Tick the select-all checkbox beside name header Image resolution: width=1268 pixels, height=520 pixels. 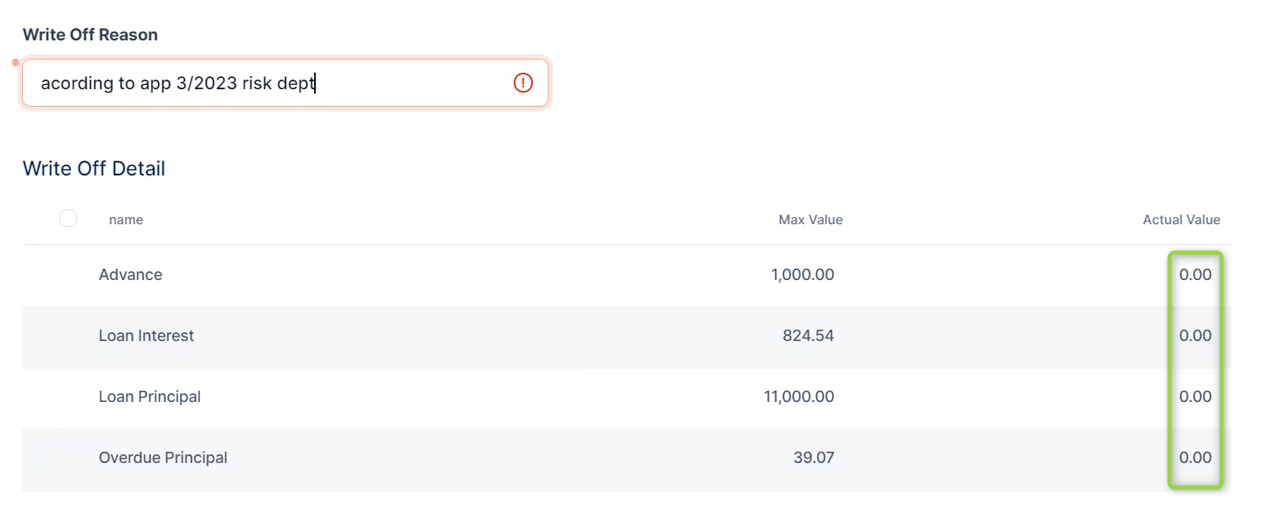pos(68,218)
